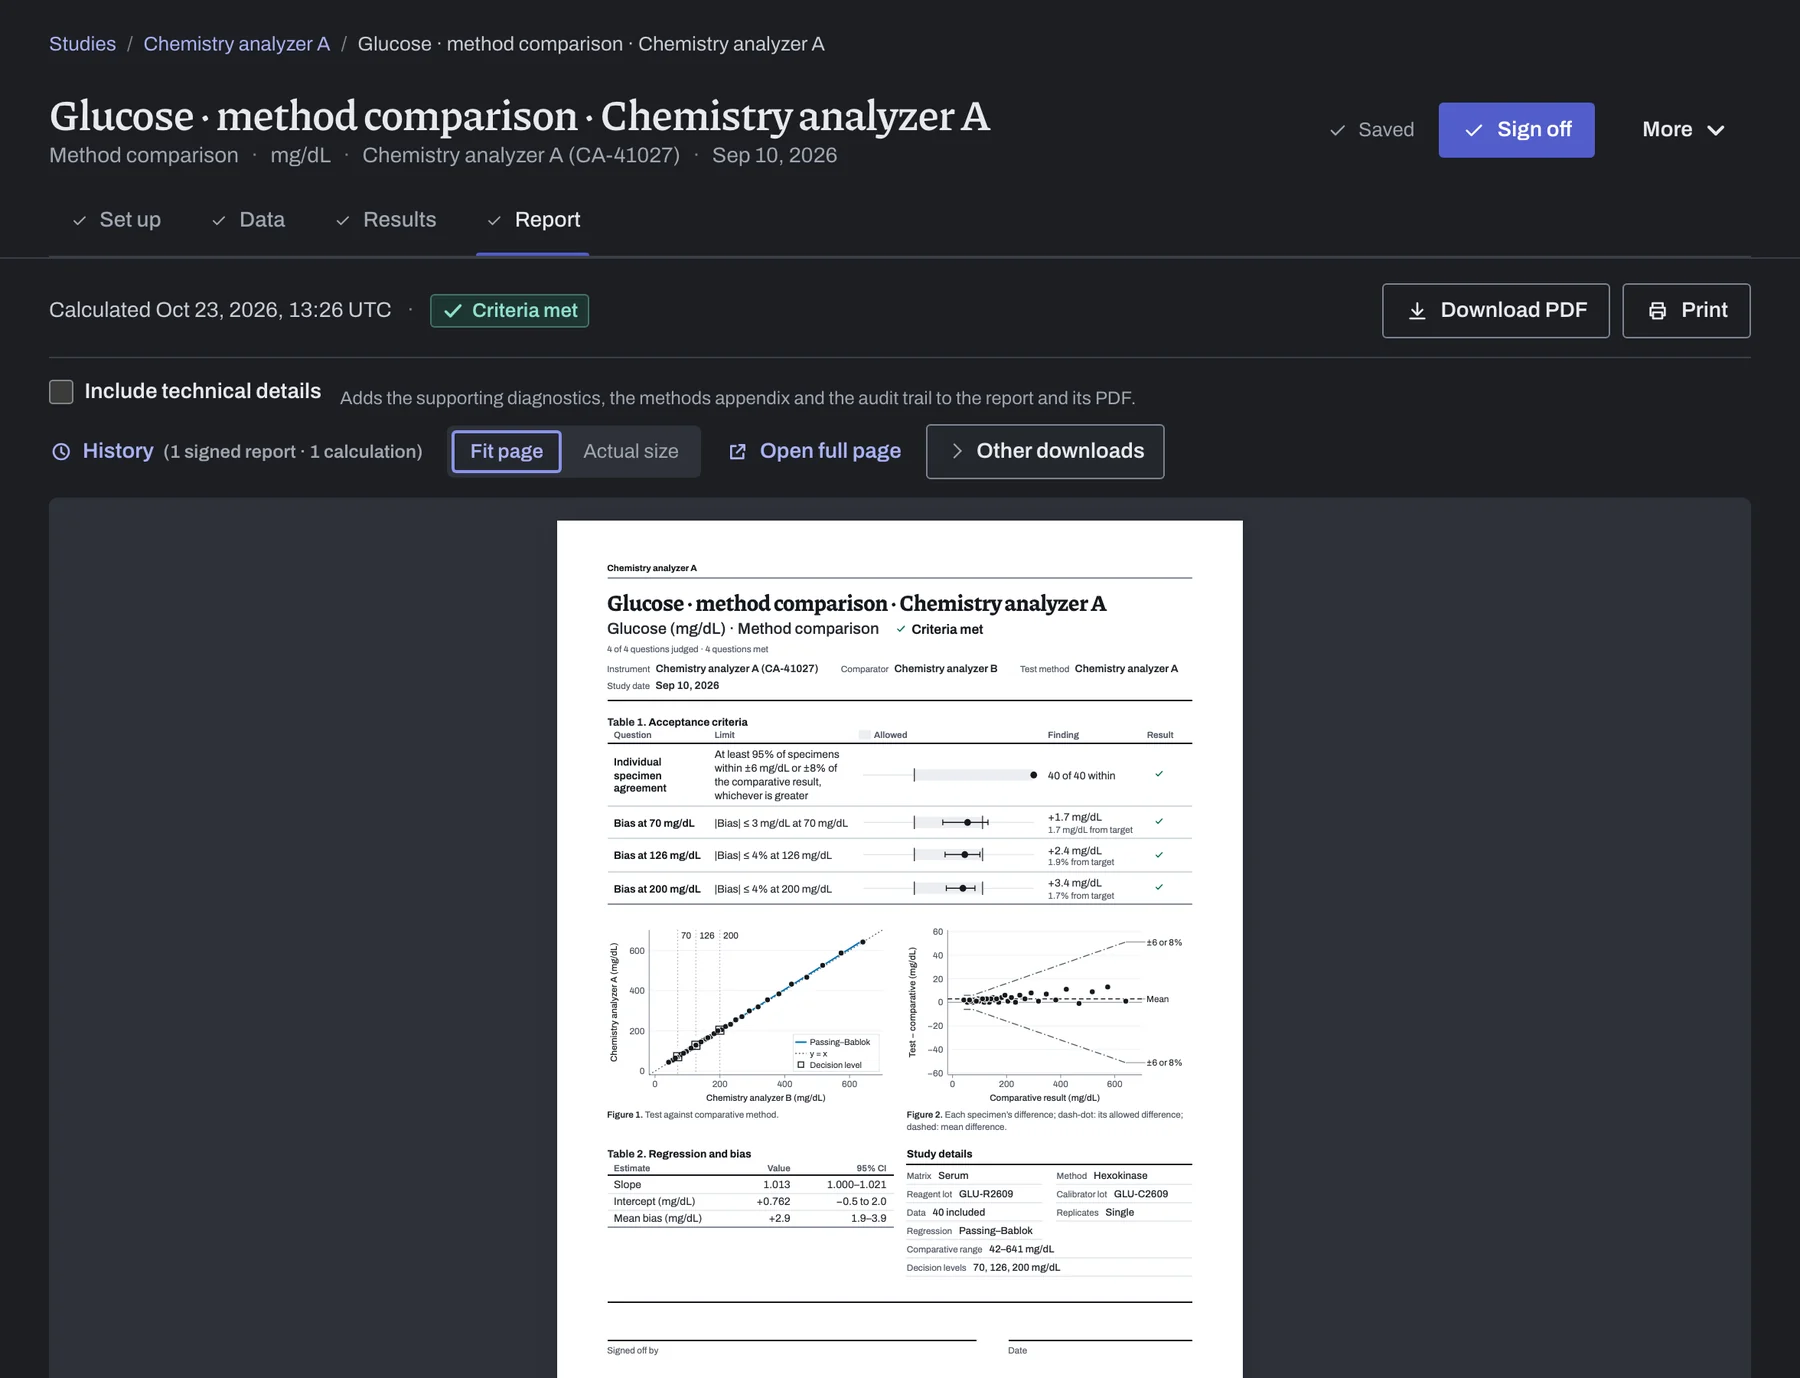1800x1378 pixels.
Task: Click the 'GLU-R2609' reagent lot value
Action: coord(986,1194)
